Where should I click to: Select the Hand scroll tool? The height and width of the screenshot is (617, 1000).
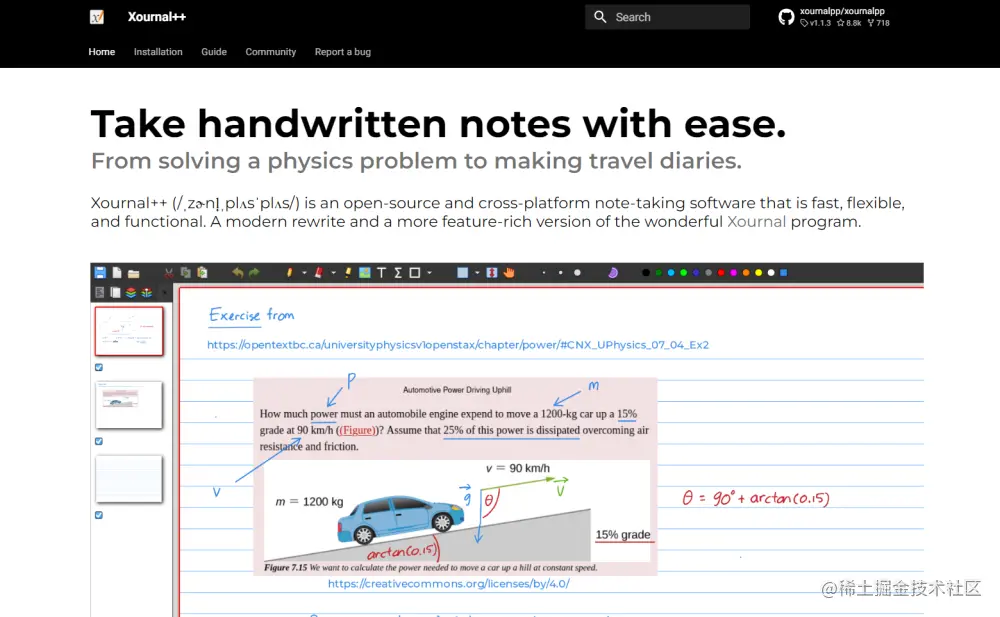[x=508, y=272]
